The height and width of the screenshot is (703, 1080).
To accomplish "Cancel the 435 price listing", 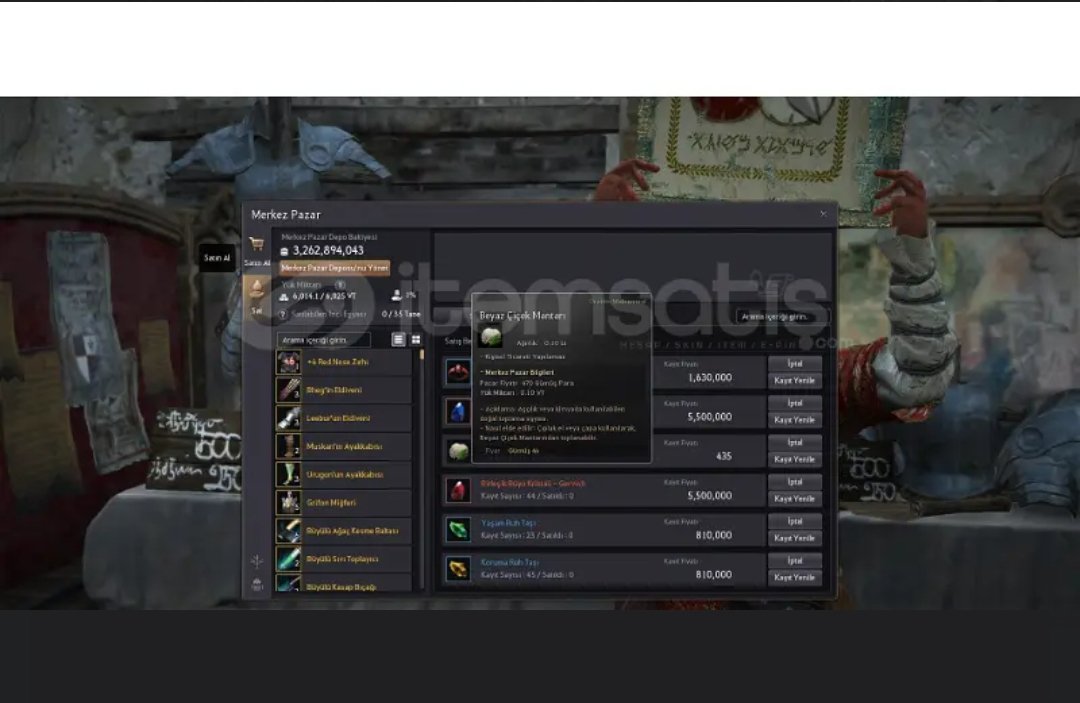I will pos(795,442).
